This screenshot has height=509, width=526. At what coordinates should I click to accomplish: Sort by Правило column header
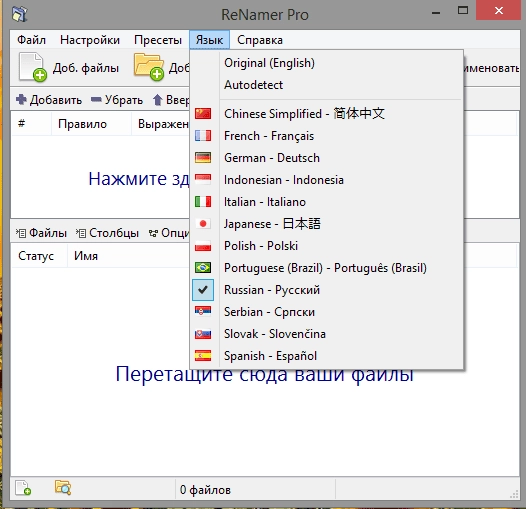point(91,124)
